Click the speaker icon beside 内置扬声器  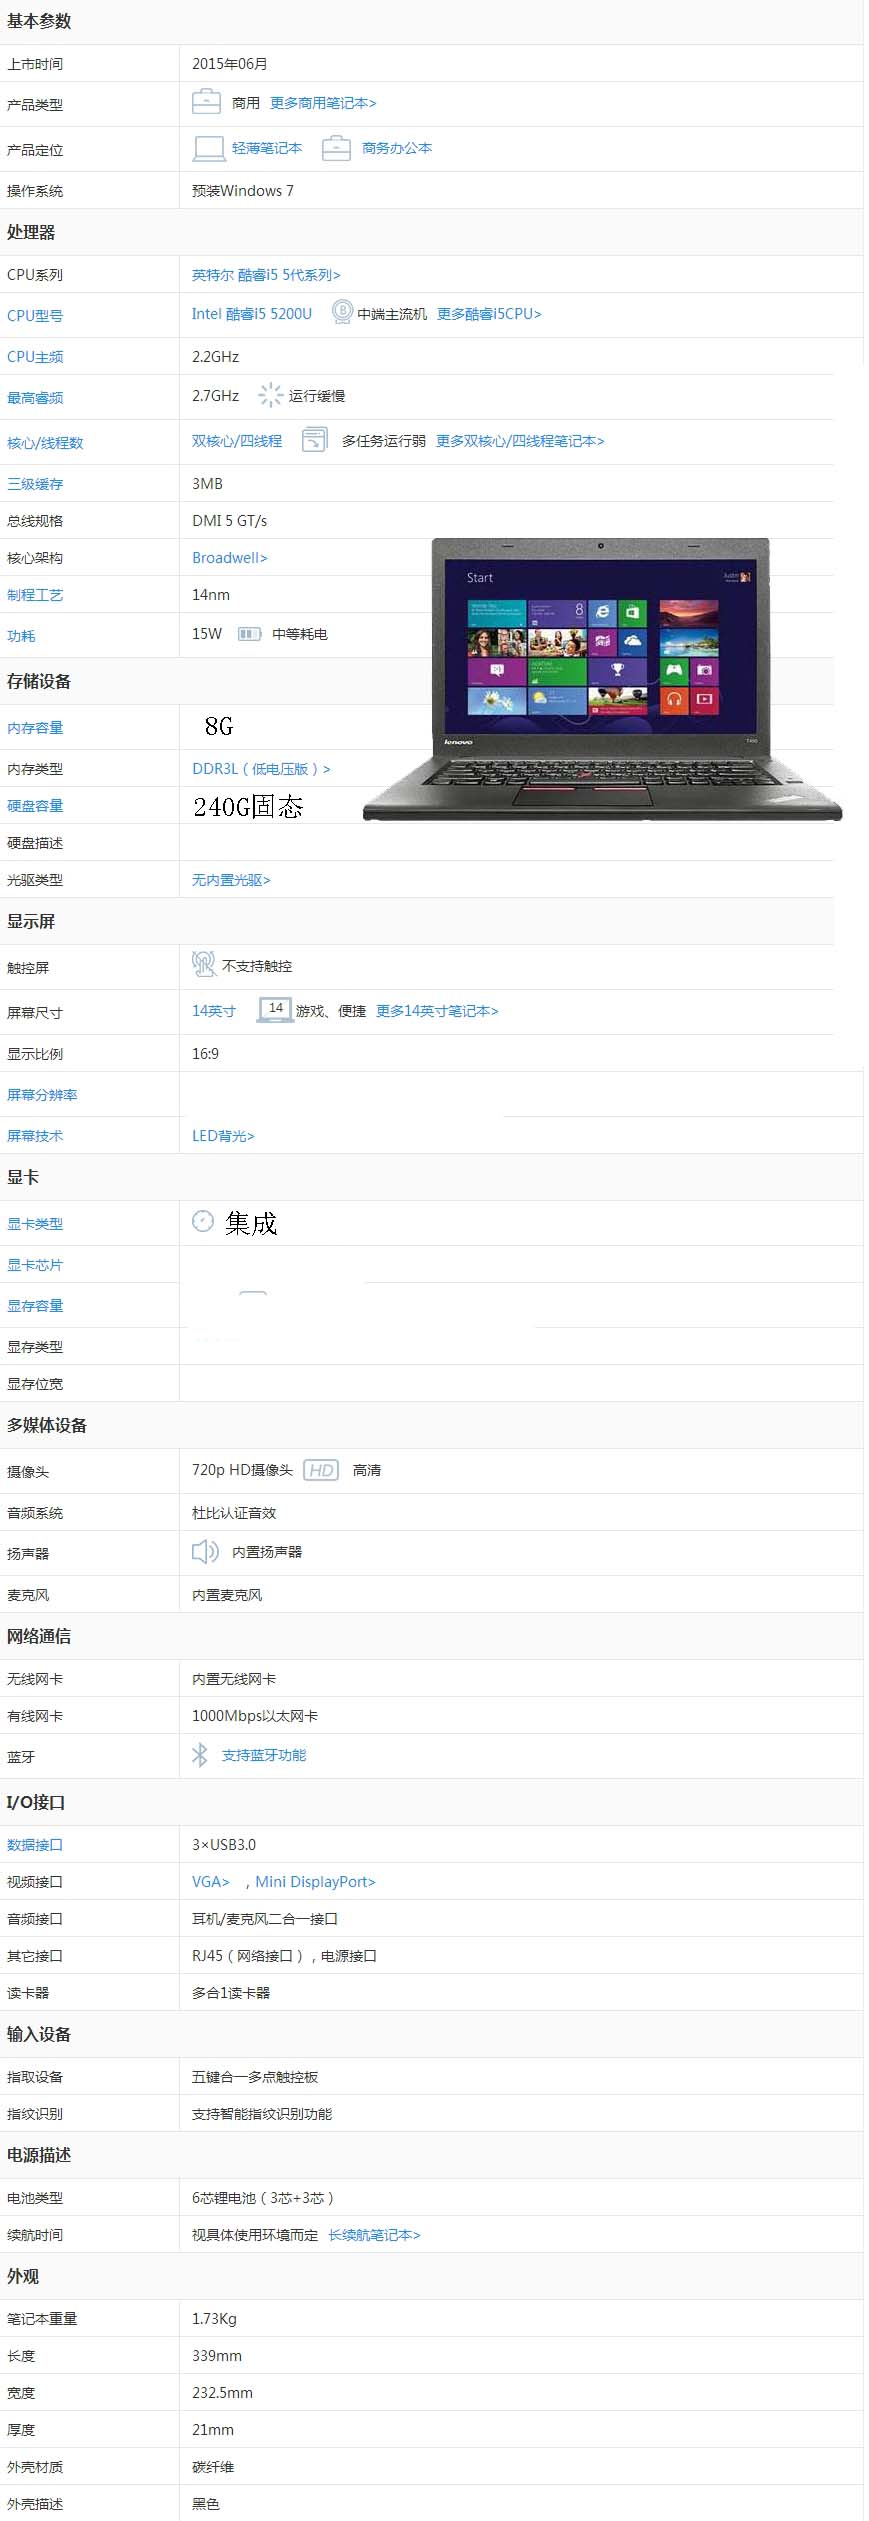[204, 1551]
